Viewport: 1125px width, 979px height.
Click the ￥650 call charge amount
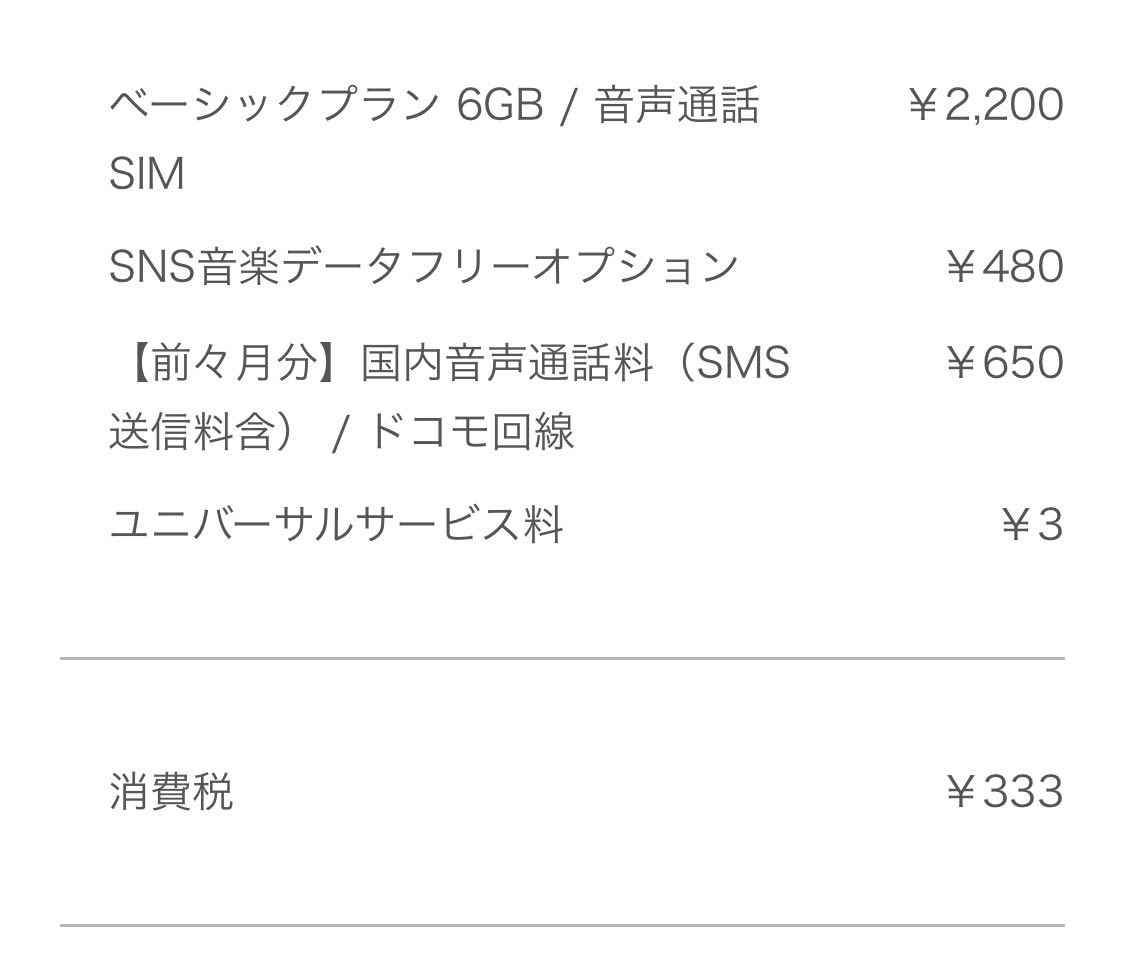1004,362
